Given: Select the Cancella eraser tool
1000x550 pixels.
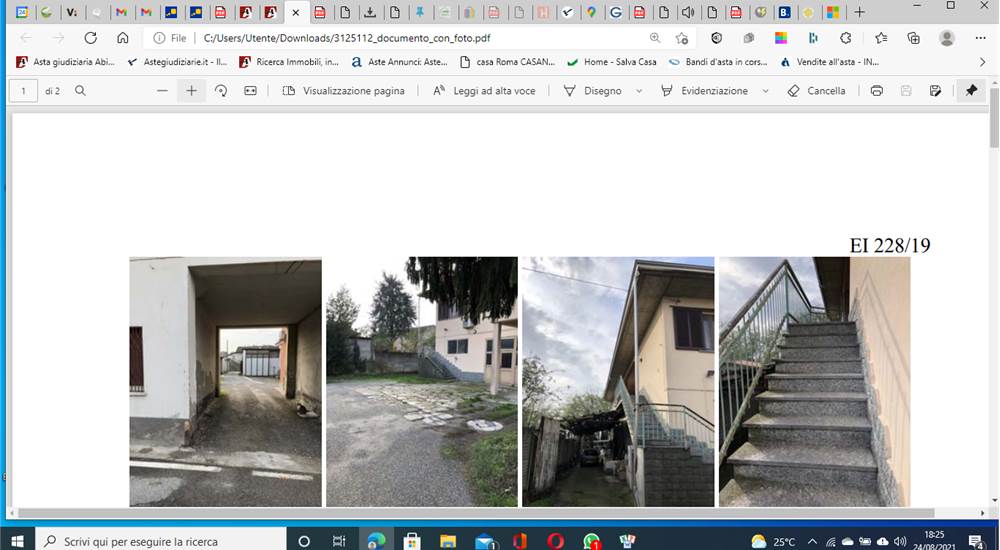Looking at the screenshot, I should 816,91.
